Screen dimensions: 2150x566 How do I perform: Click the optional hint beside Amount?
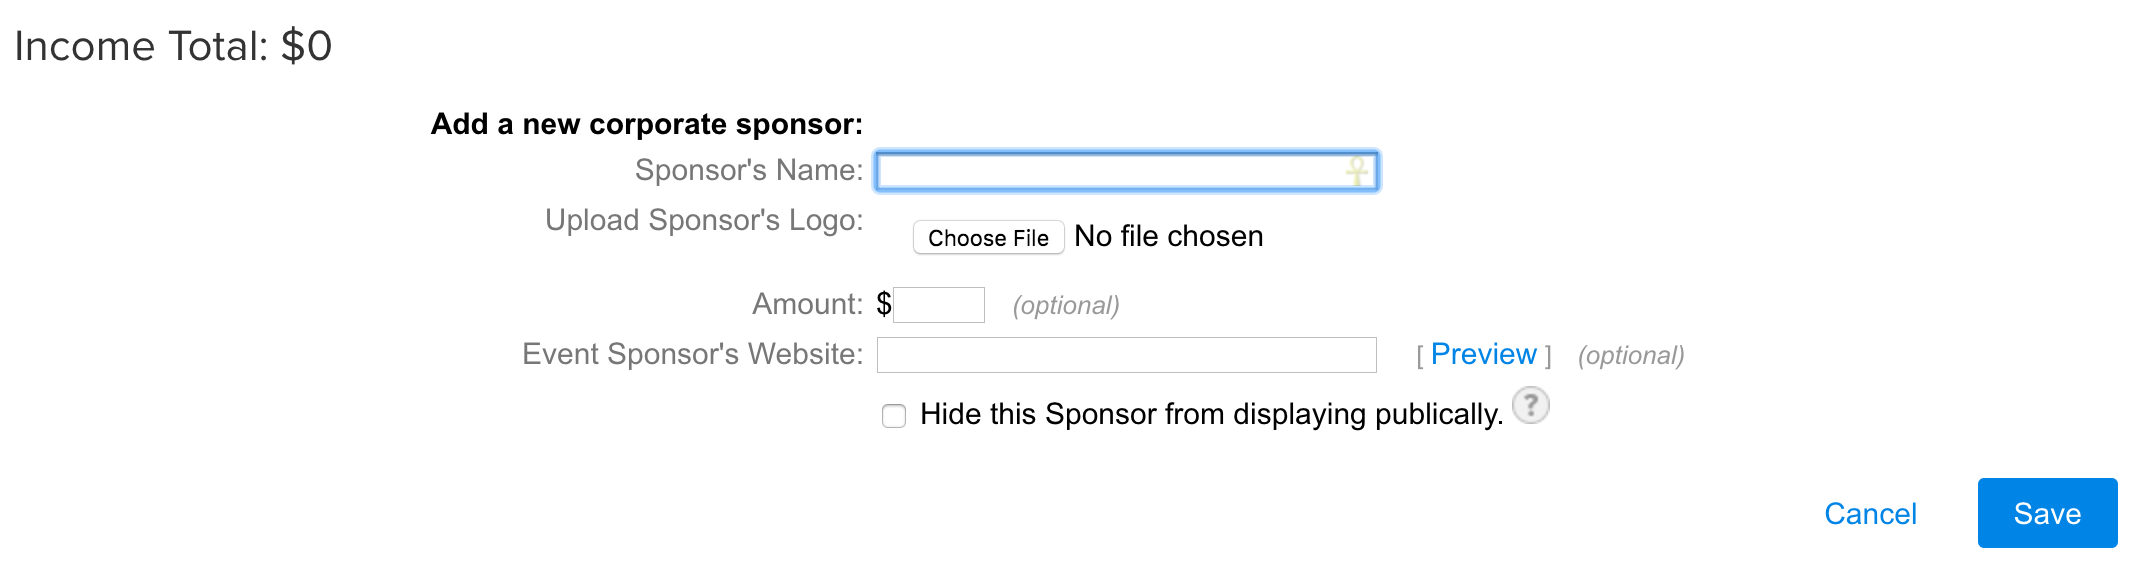pos(1066,306)
